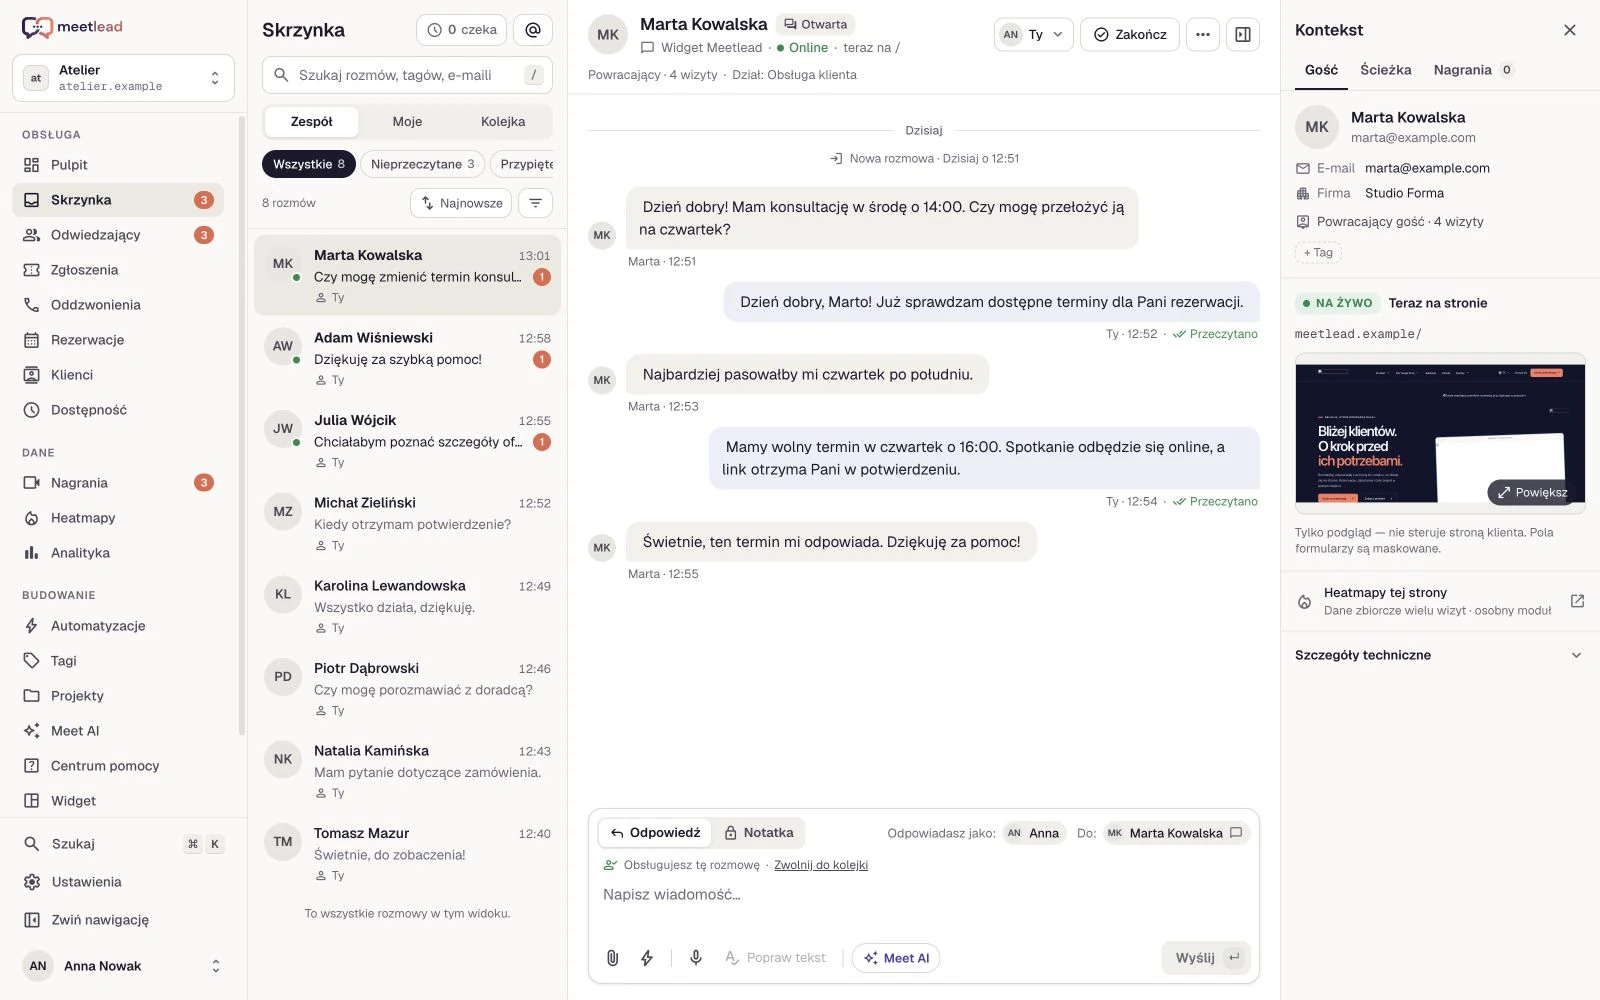Select the Wszystkie filter chip
Viewport: 1600px width, 1000px height.
pyautogui.click(x=309, y=164)
